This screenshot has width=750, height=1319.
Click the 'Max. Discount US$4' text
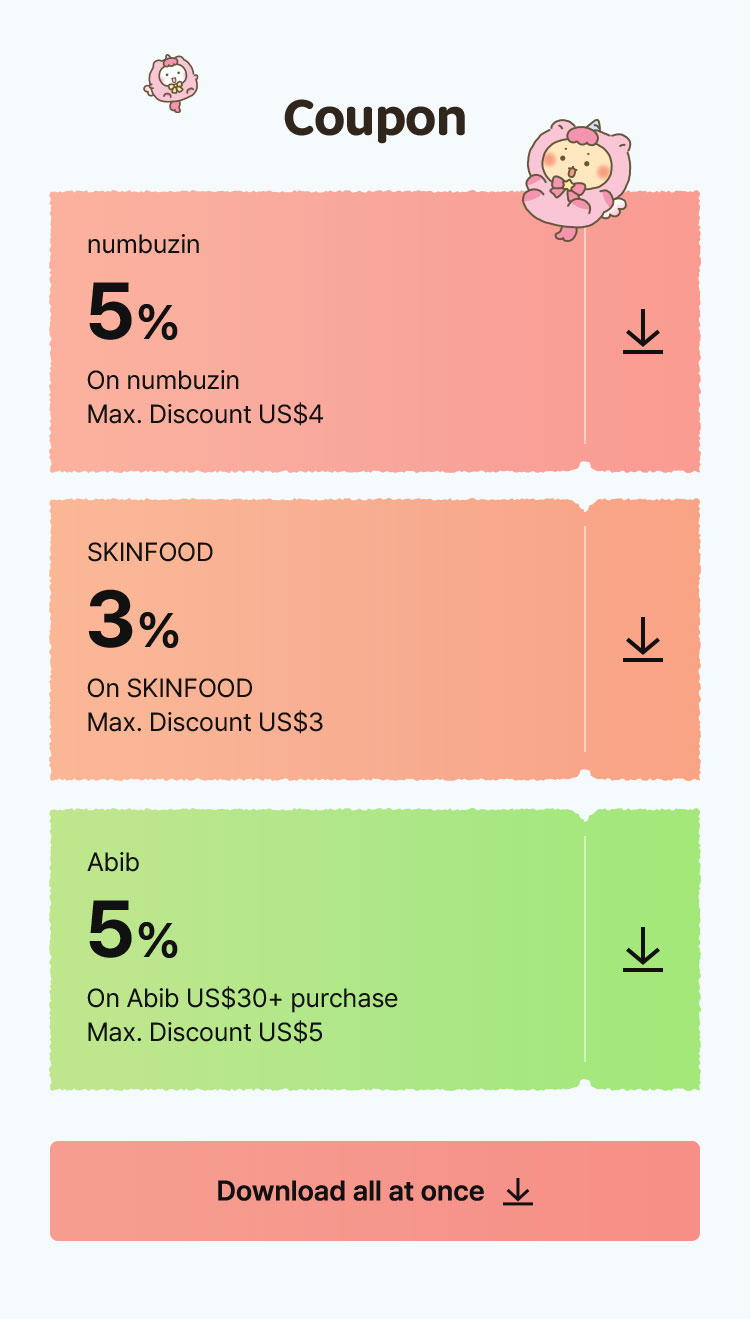point(205,414)
